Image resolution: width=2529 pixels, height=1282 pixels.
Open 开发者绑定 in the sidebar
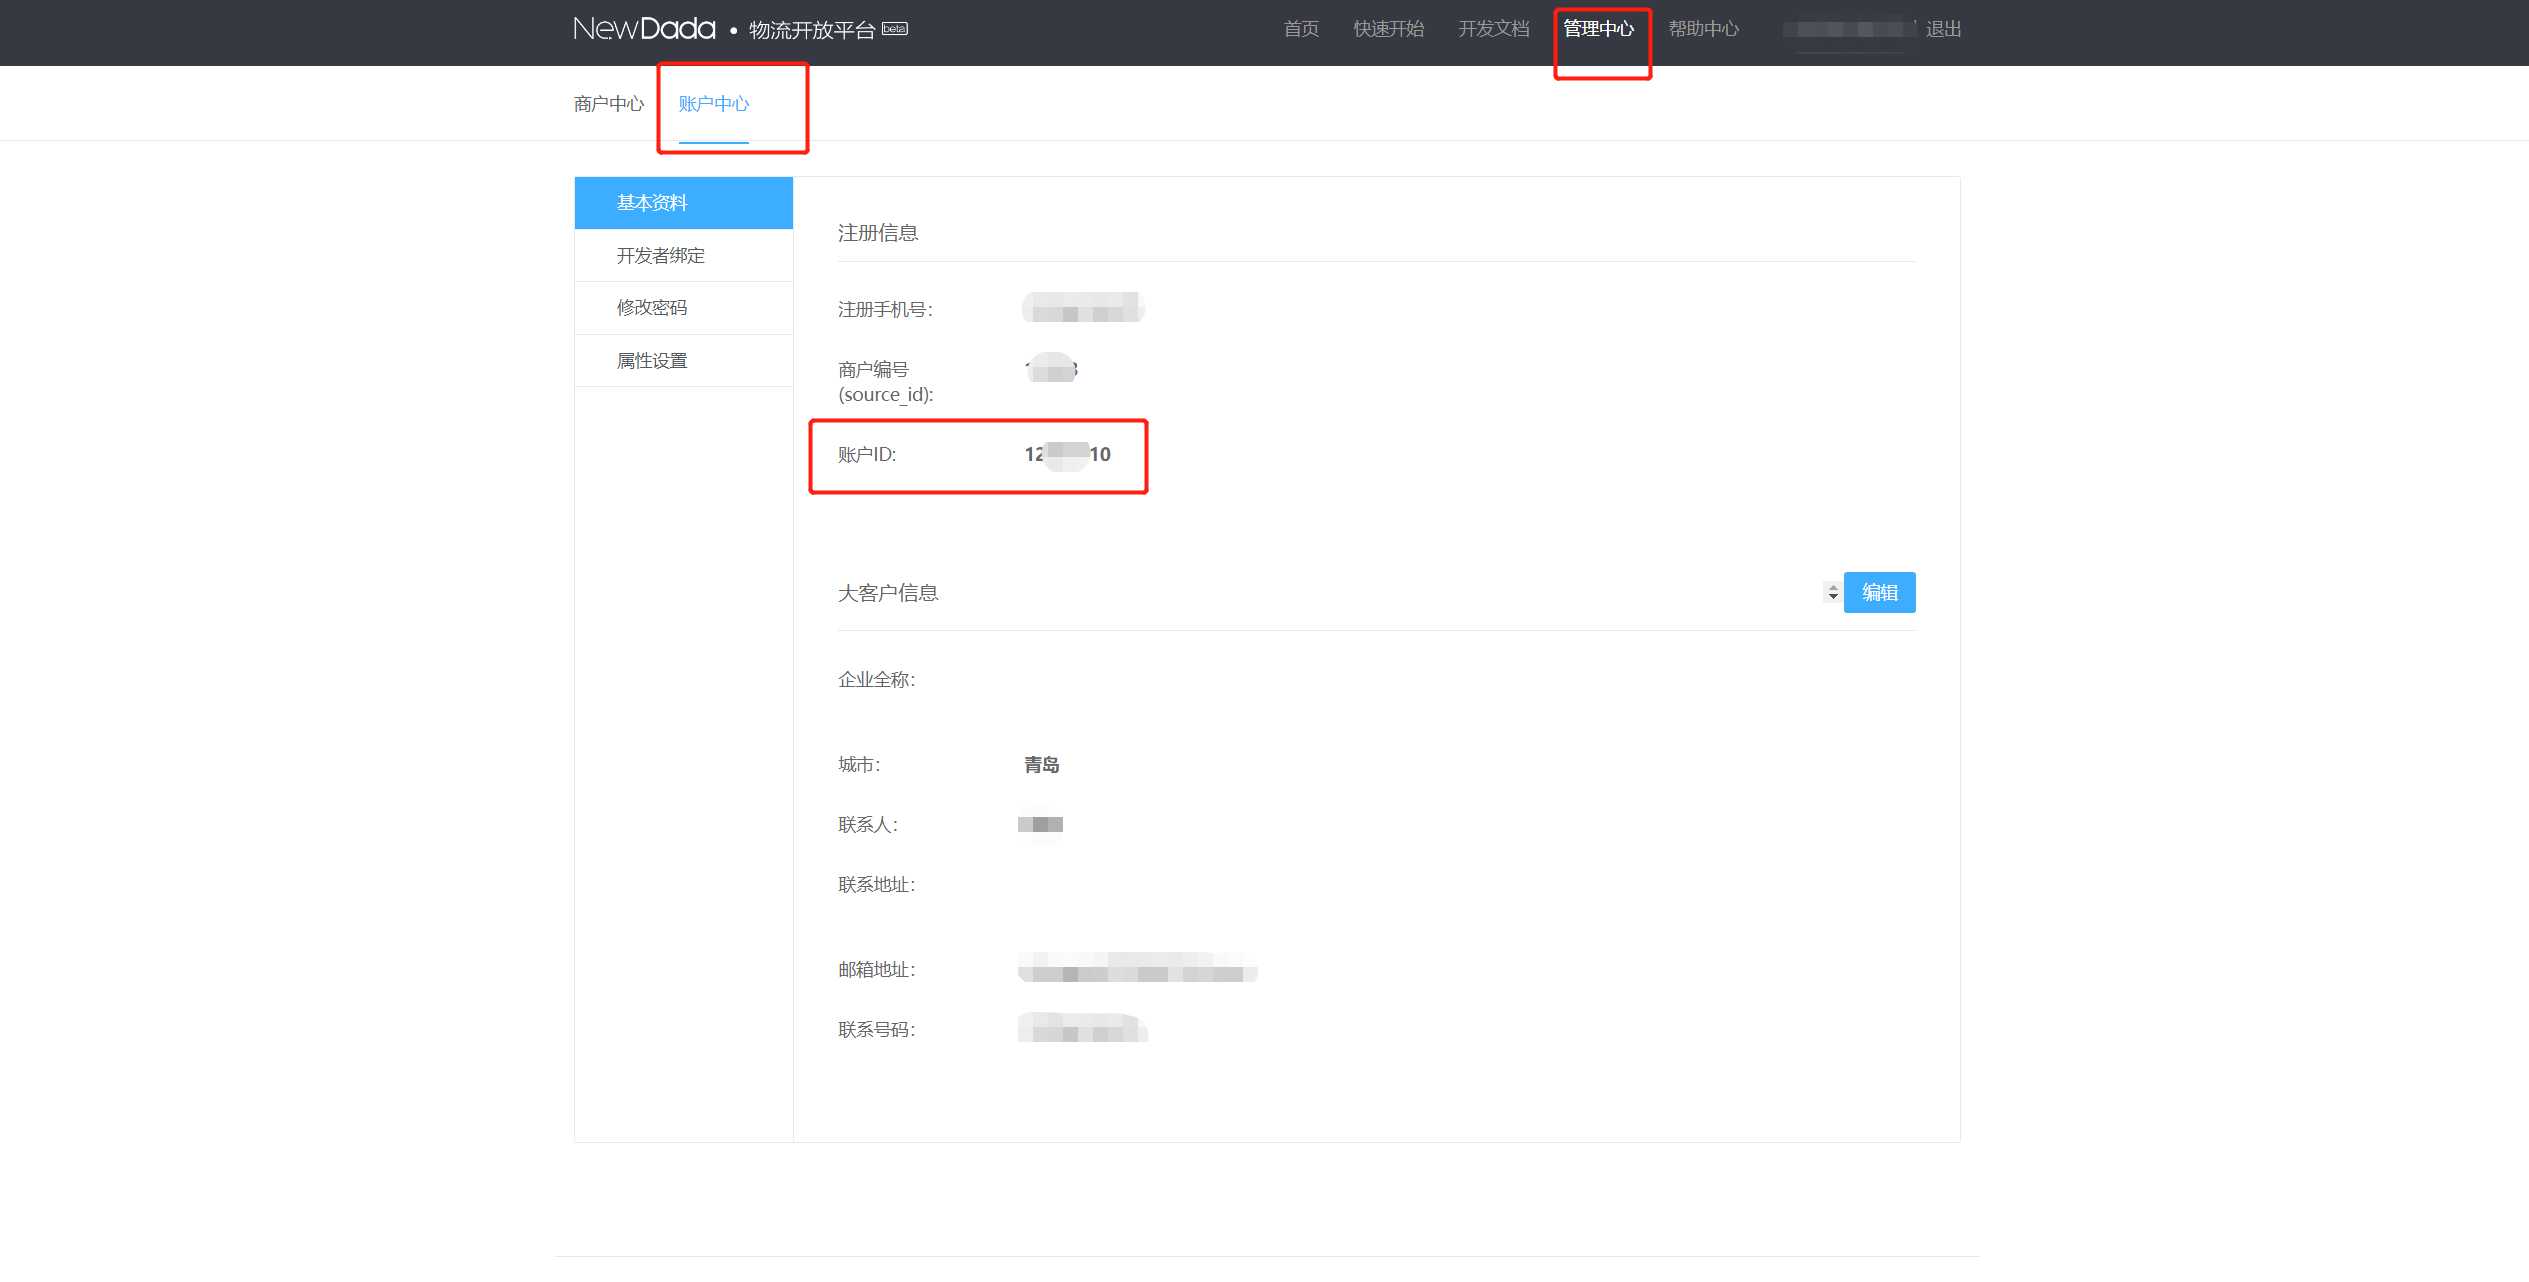click(x=684, y=256)
